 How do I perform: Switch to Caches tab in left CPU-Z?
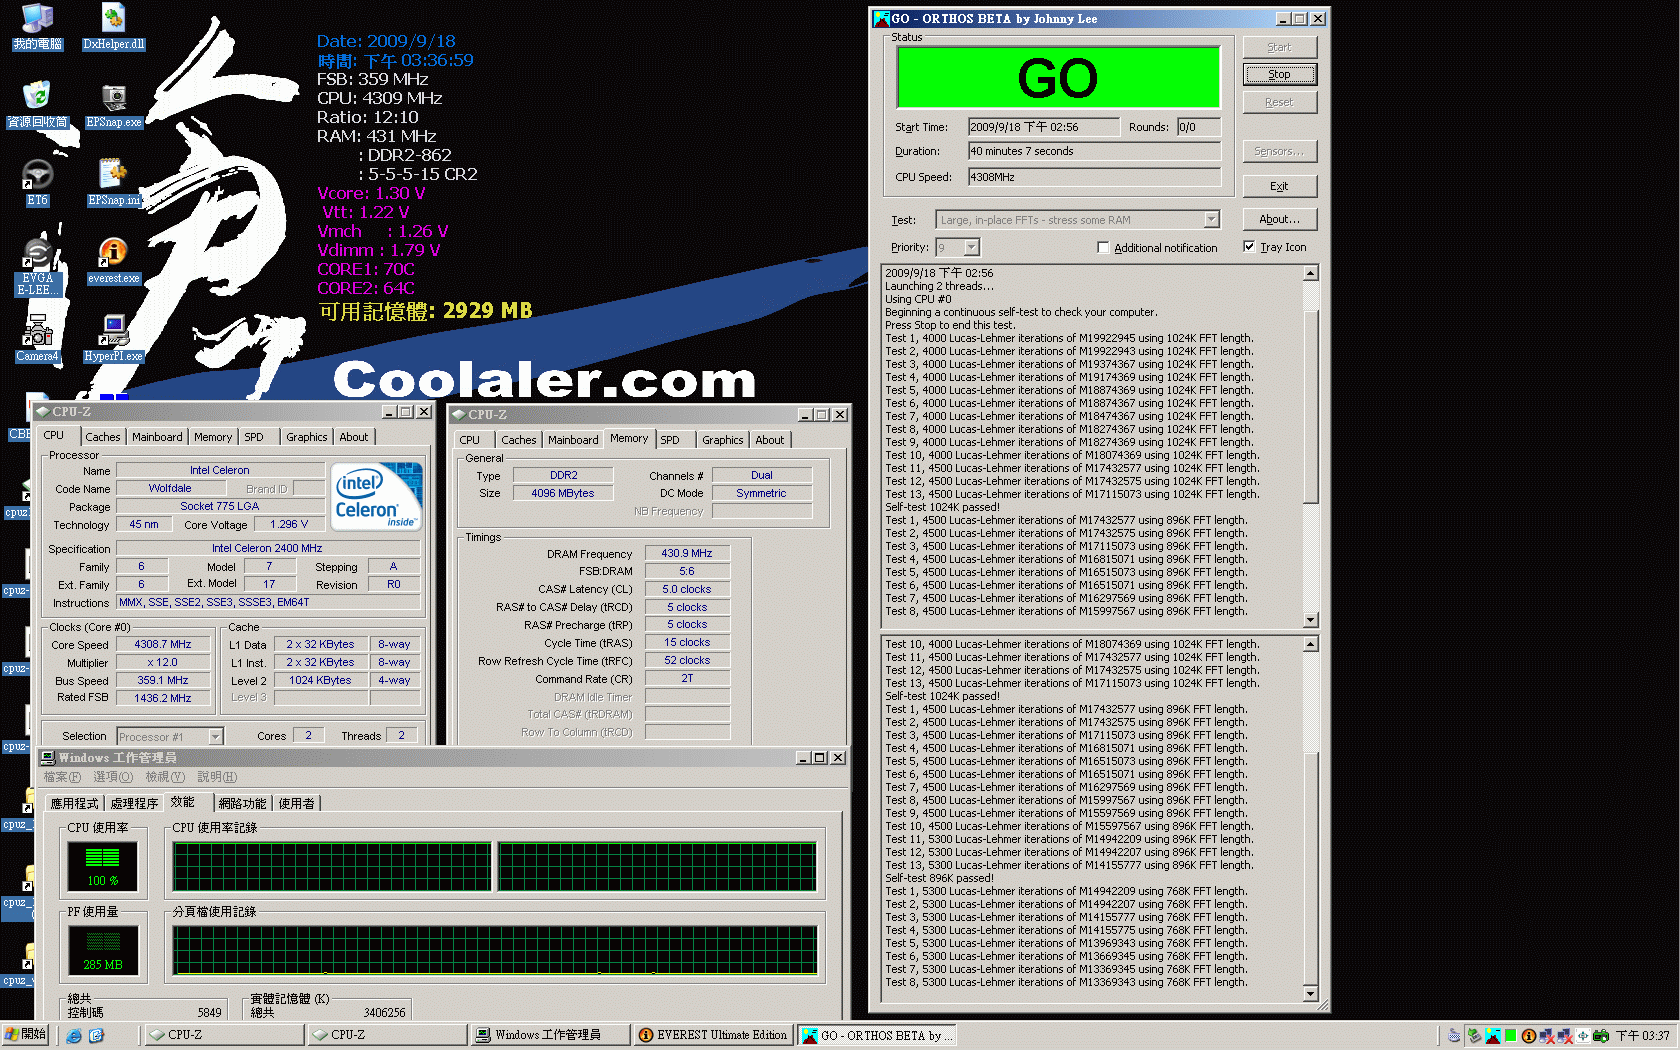click(102, 437)
